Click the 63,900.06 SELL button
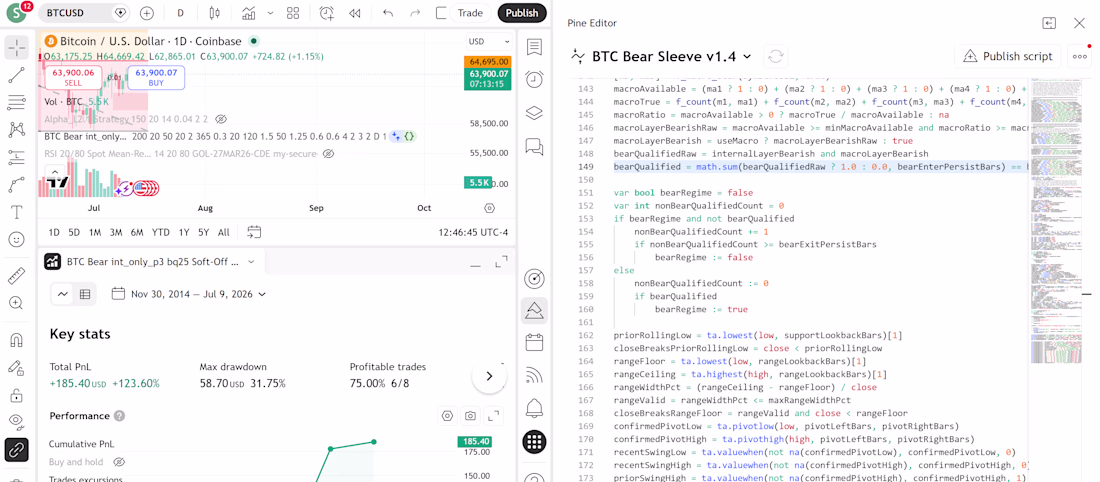Screen dimensions: 1100x482 pyautogui.click(x=73, y=77)
